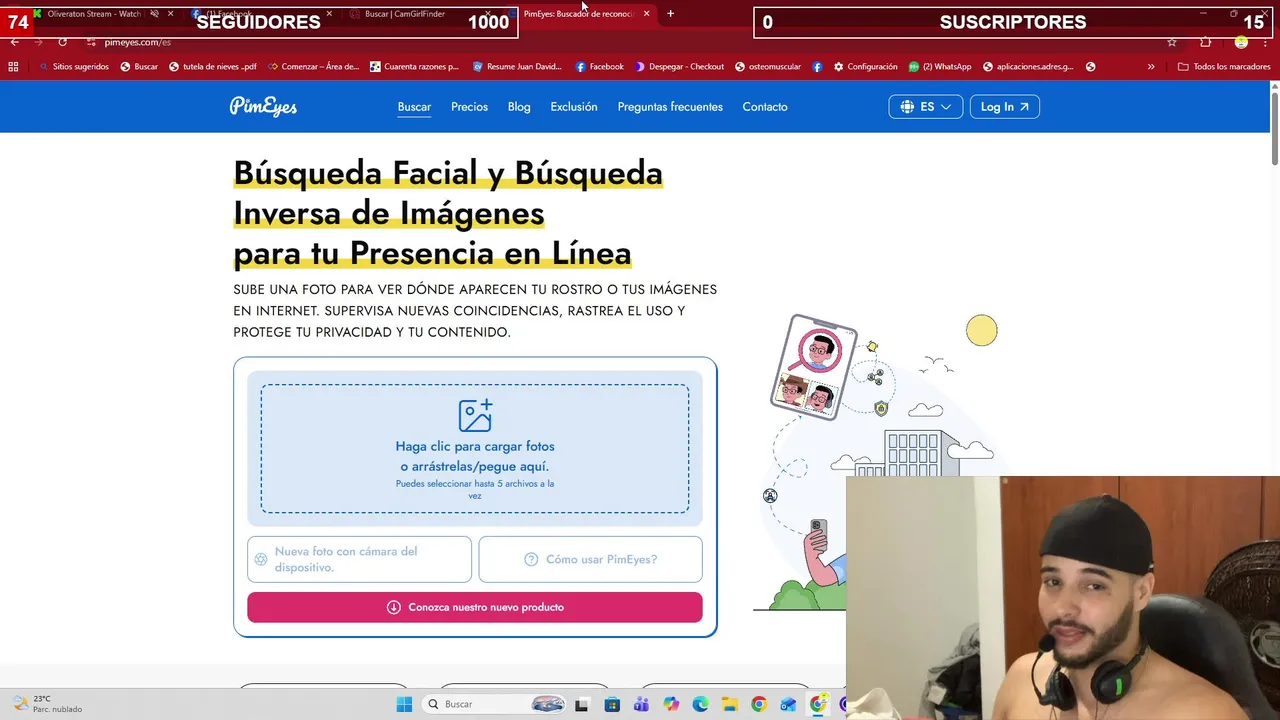Open Windows Start menu
The height and width of the screenshot is (720, 1280).
[404, 704]
